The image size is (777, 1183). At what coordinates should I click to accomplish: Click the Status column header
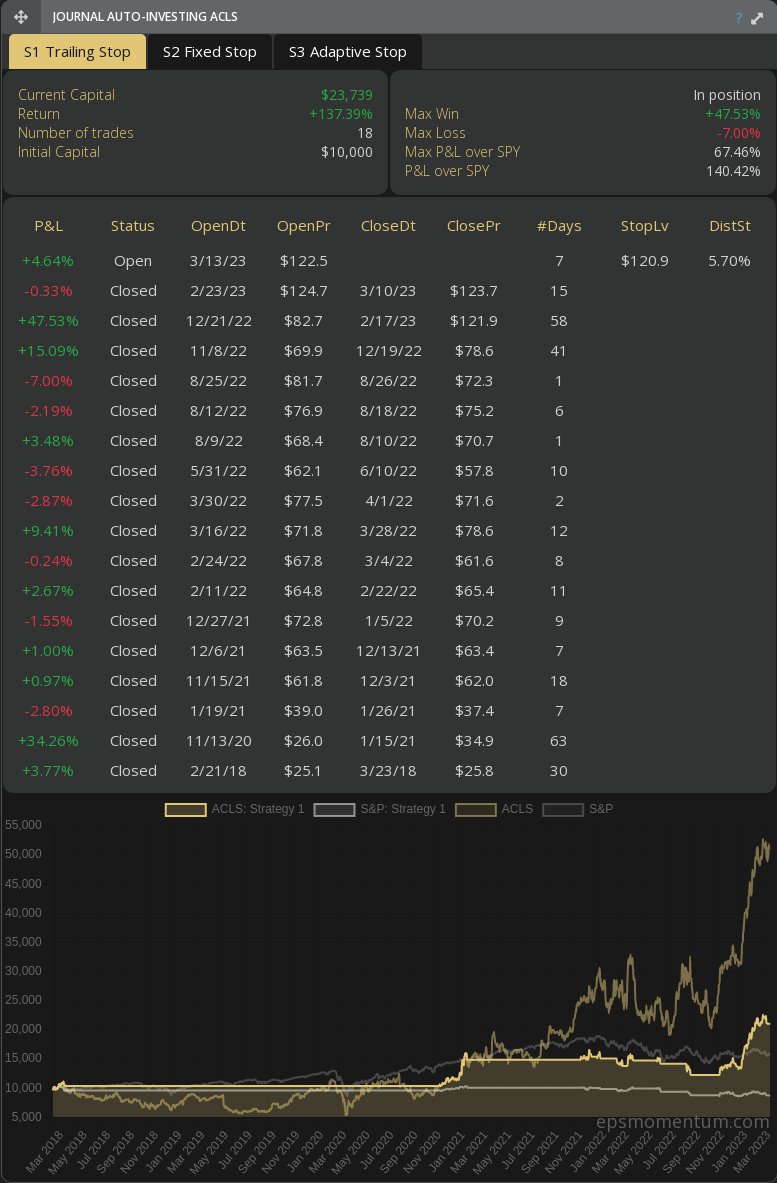[133, 226]
